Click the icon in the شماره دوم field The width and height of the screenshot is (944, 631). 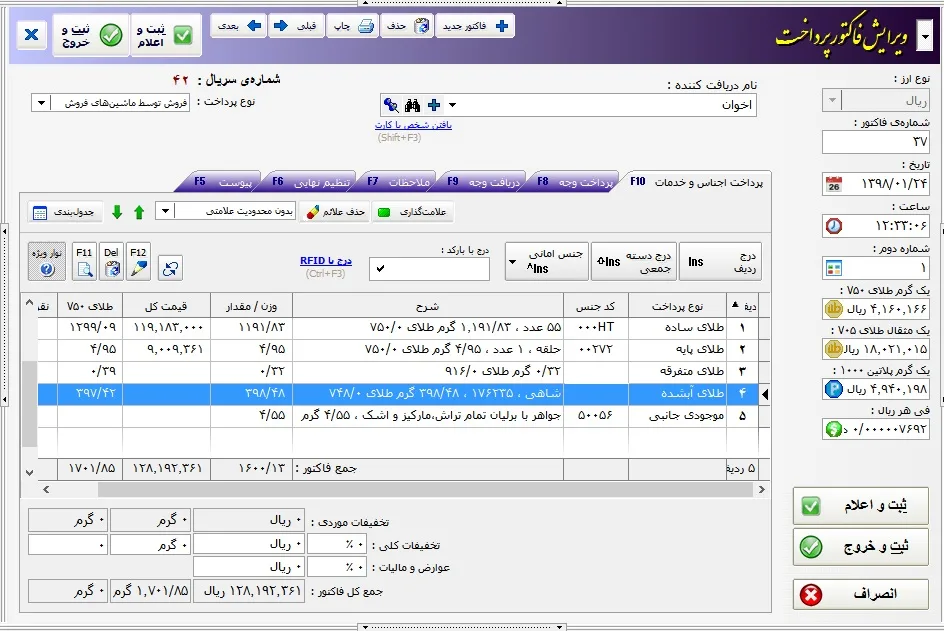(834, 268)
